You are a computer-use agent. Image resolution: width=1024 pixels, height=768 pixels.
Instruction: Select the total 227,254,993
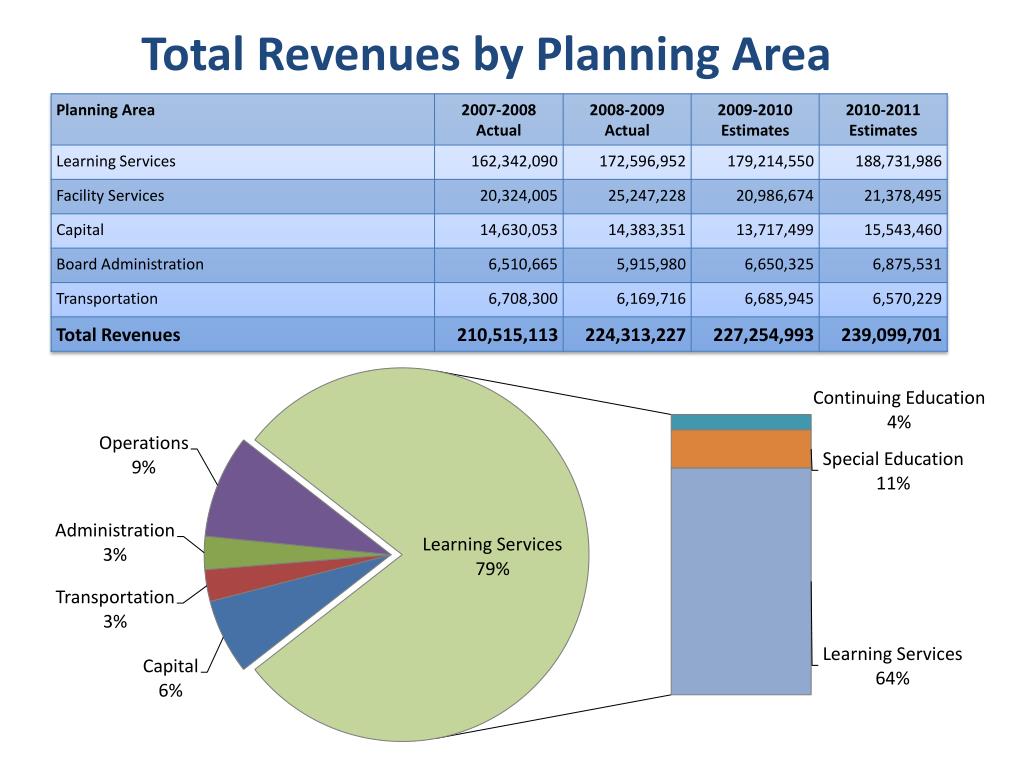763,335
